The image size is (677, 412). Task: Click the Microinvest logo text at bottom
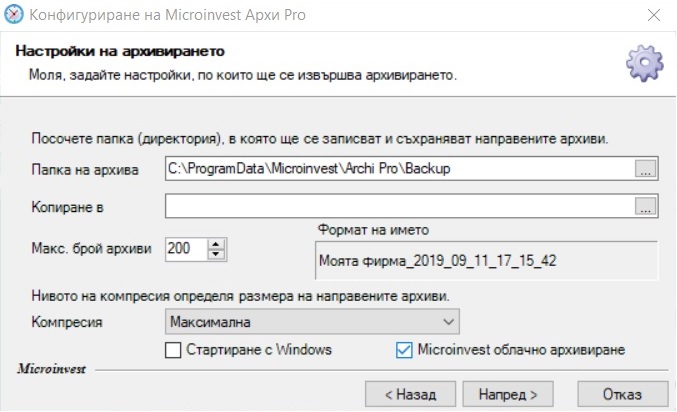(51, 369)
